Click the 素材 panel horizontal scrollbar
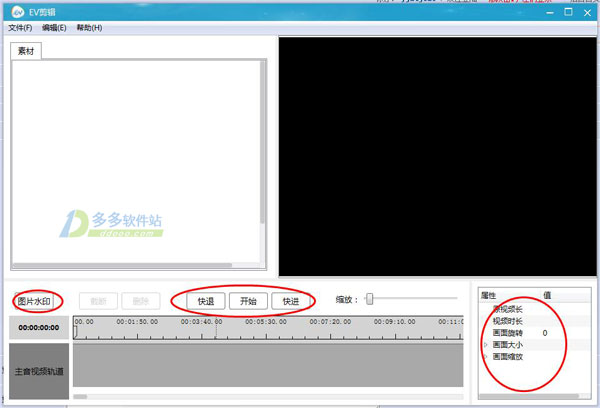Screen dimensions: 600x408 point(122,265)
